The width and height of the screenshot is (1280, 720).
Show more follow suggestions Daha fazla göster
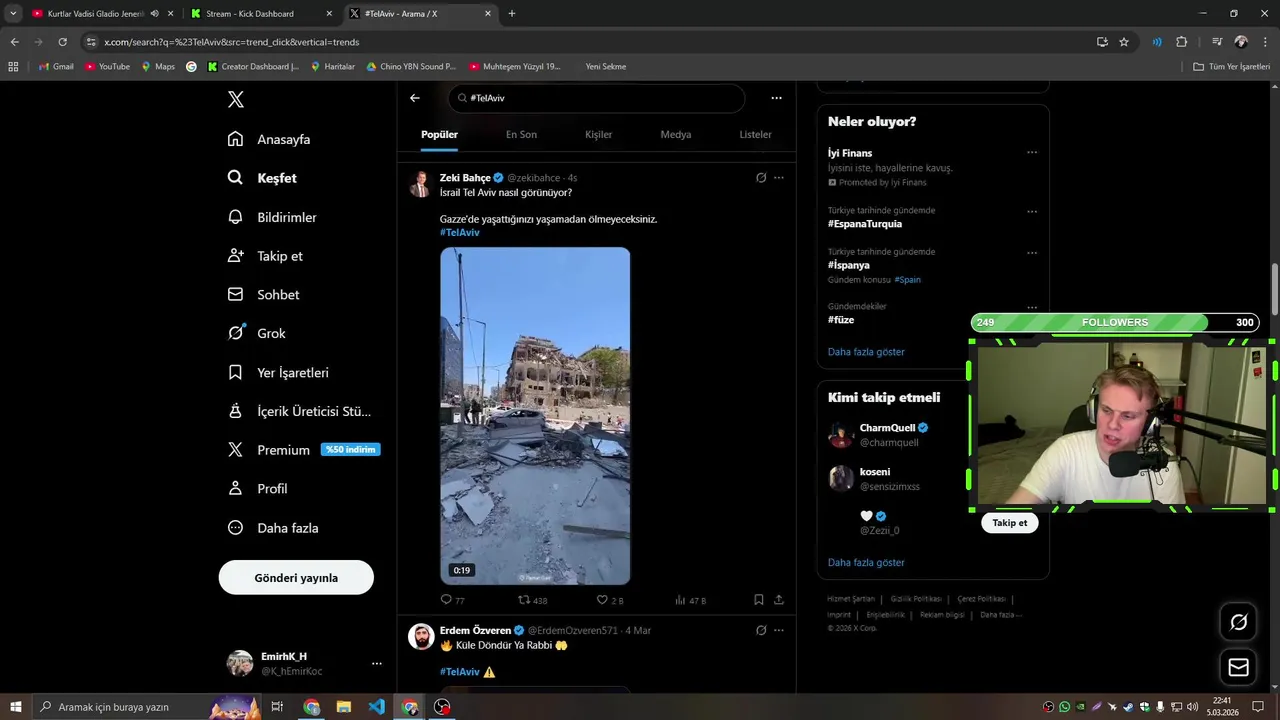(x=866, y=563)
